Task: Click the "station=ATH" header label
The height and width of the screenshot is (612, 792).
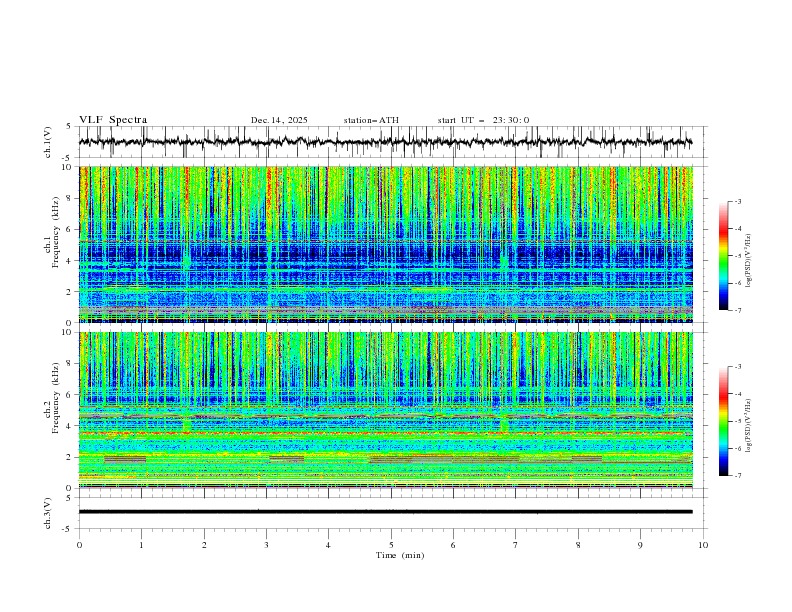Action: [371, 120]
